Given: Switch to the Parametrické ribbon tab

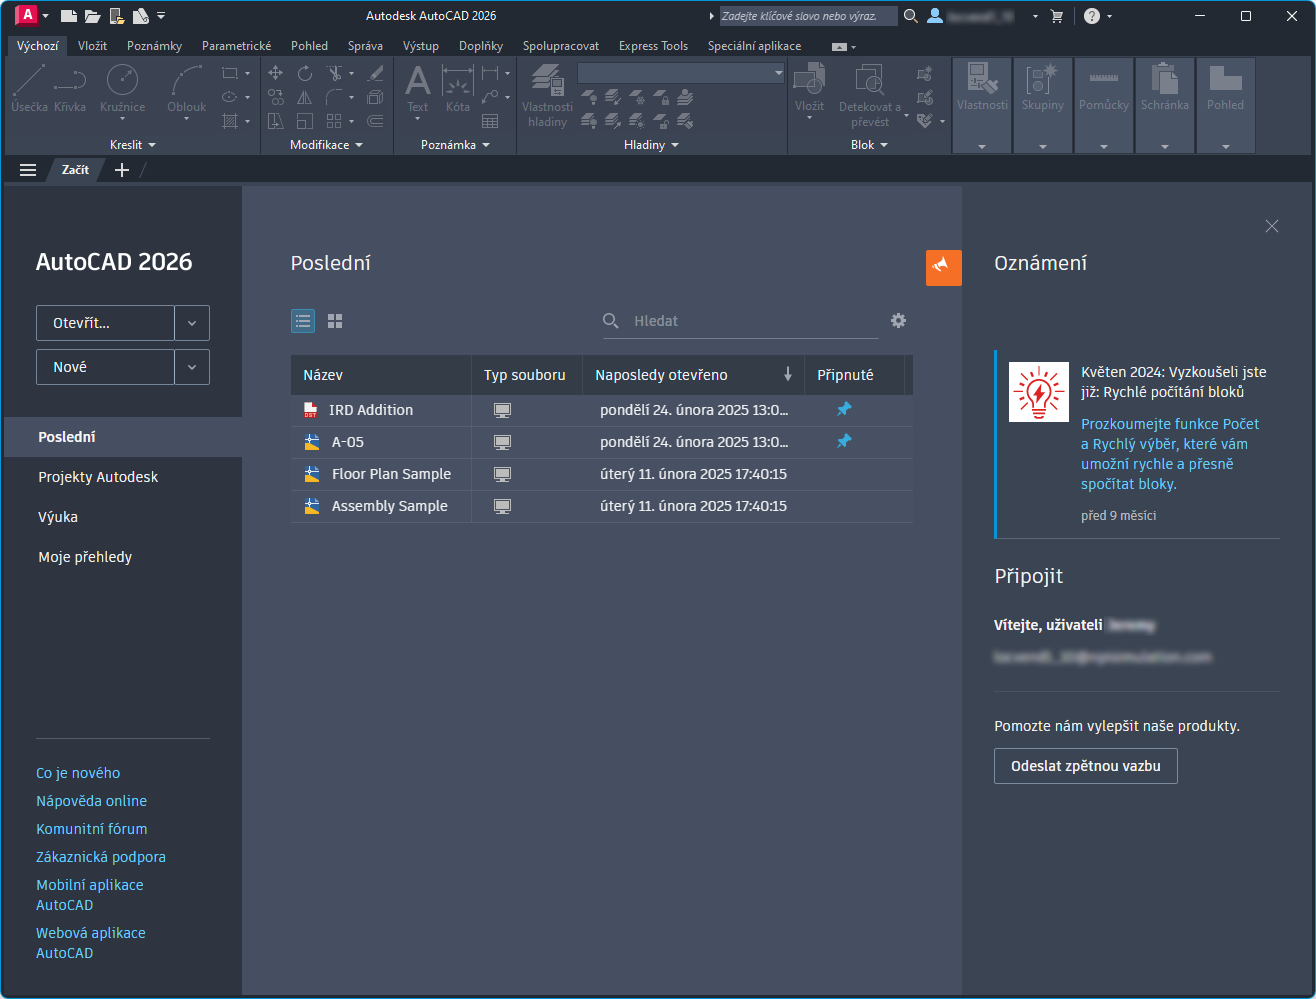Looking at the screenshot, I should point(237,46).
